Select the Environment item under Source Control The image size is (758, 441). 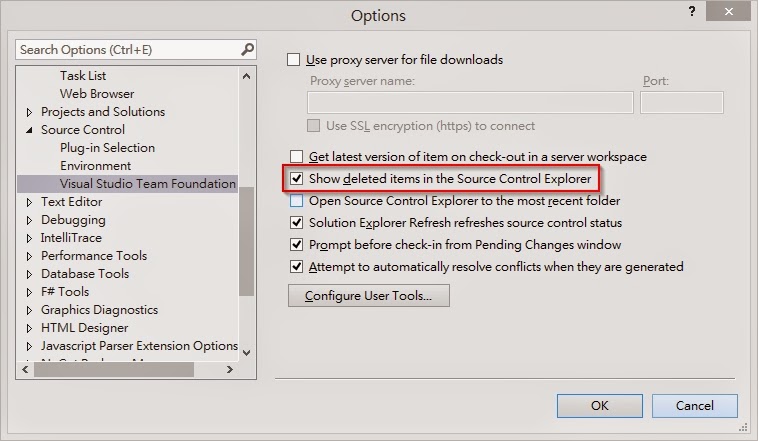[95, 166]
